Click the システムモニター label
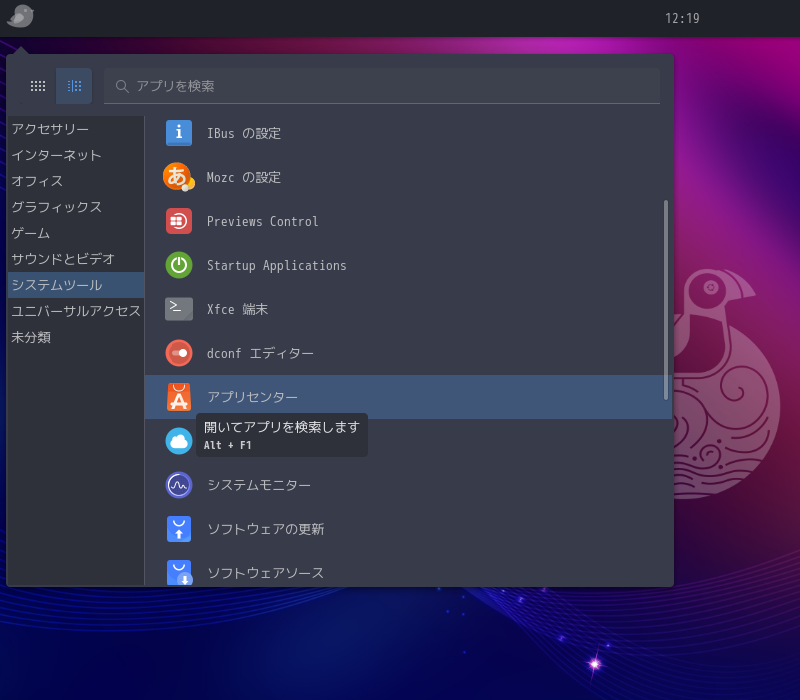 [259, 485]
